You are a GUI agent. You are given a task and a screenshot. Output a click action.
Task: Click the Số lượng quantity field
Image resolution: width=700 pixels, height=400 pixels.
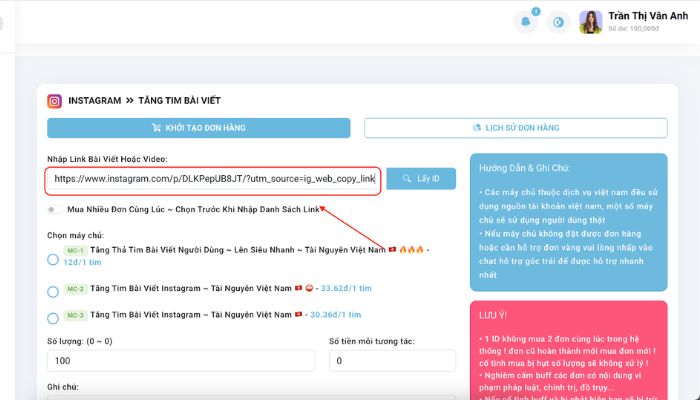coord(181,361)
